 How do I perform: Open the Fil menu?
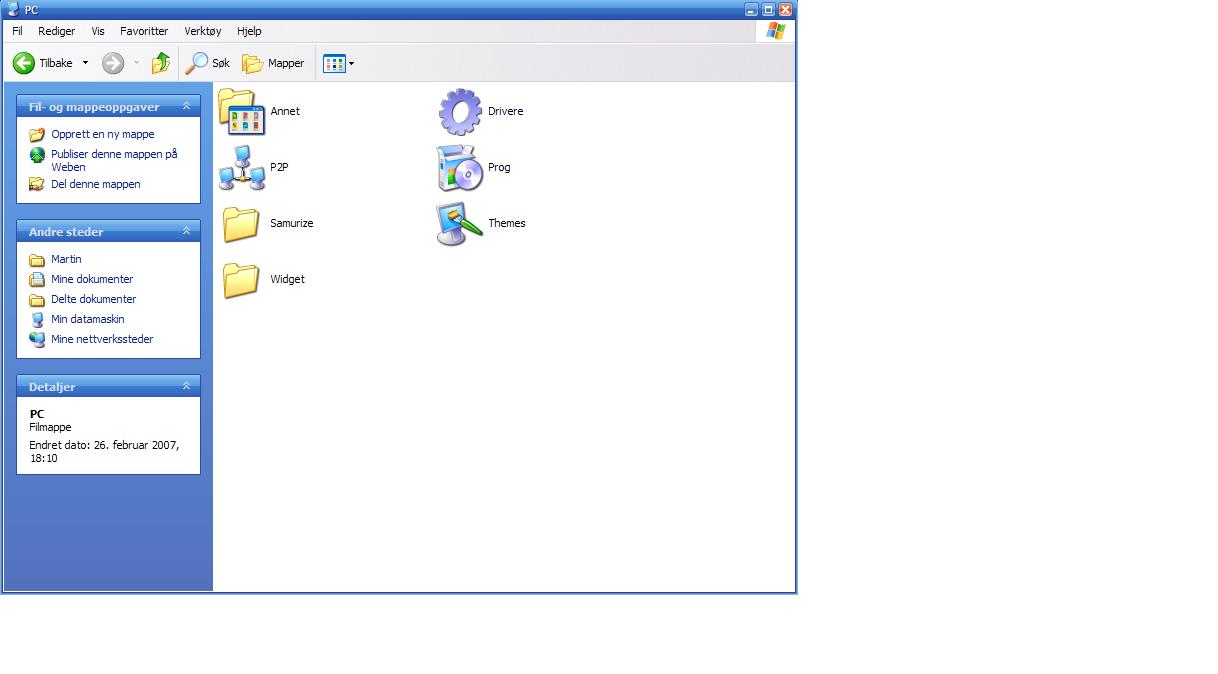(17, 31)
